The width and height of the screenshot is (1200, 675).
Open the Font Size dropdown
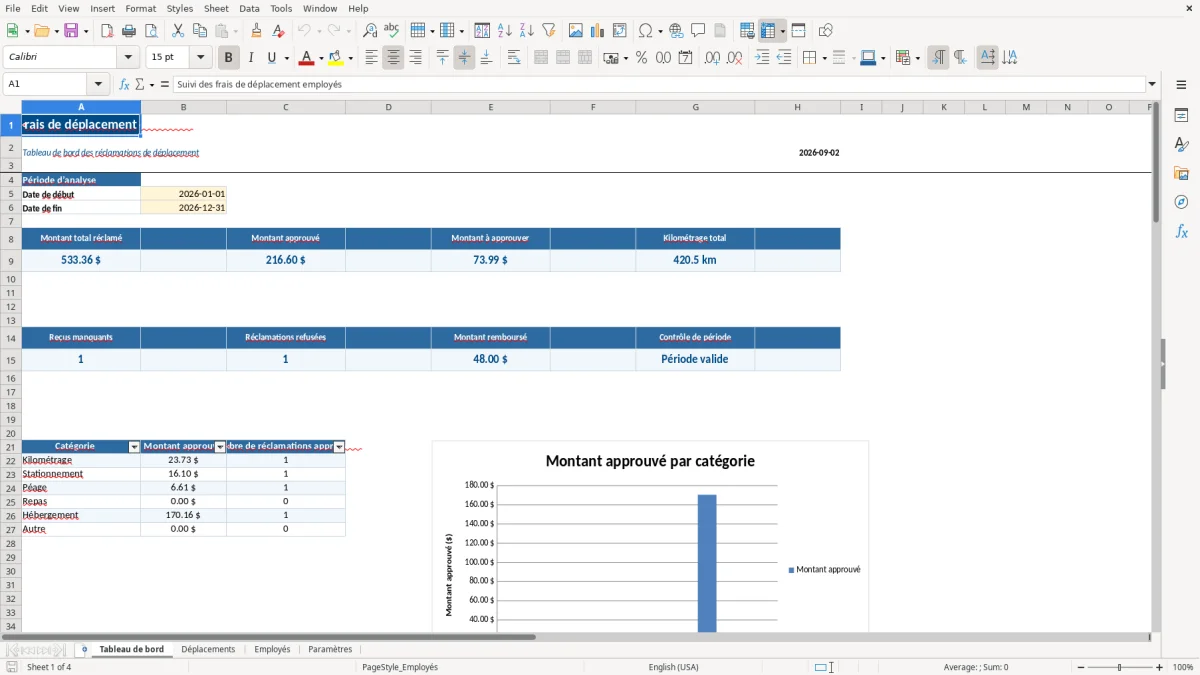pos(201,58)
